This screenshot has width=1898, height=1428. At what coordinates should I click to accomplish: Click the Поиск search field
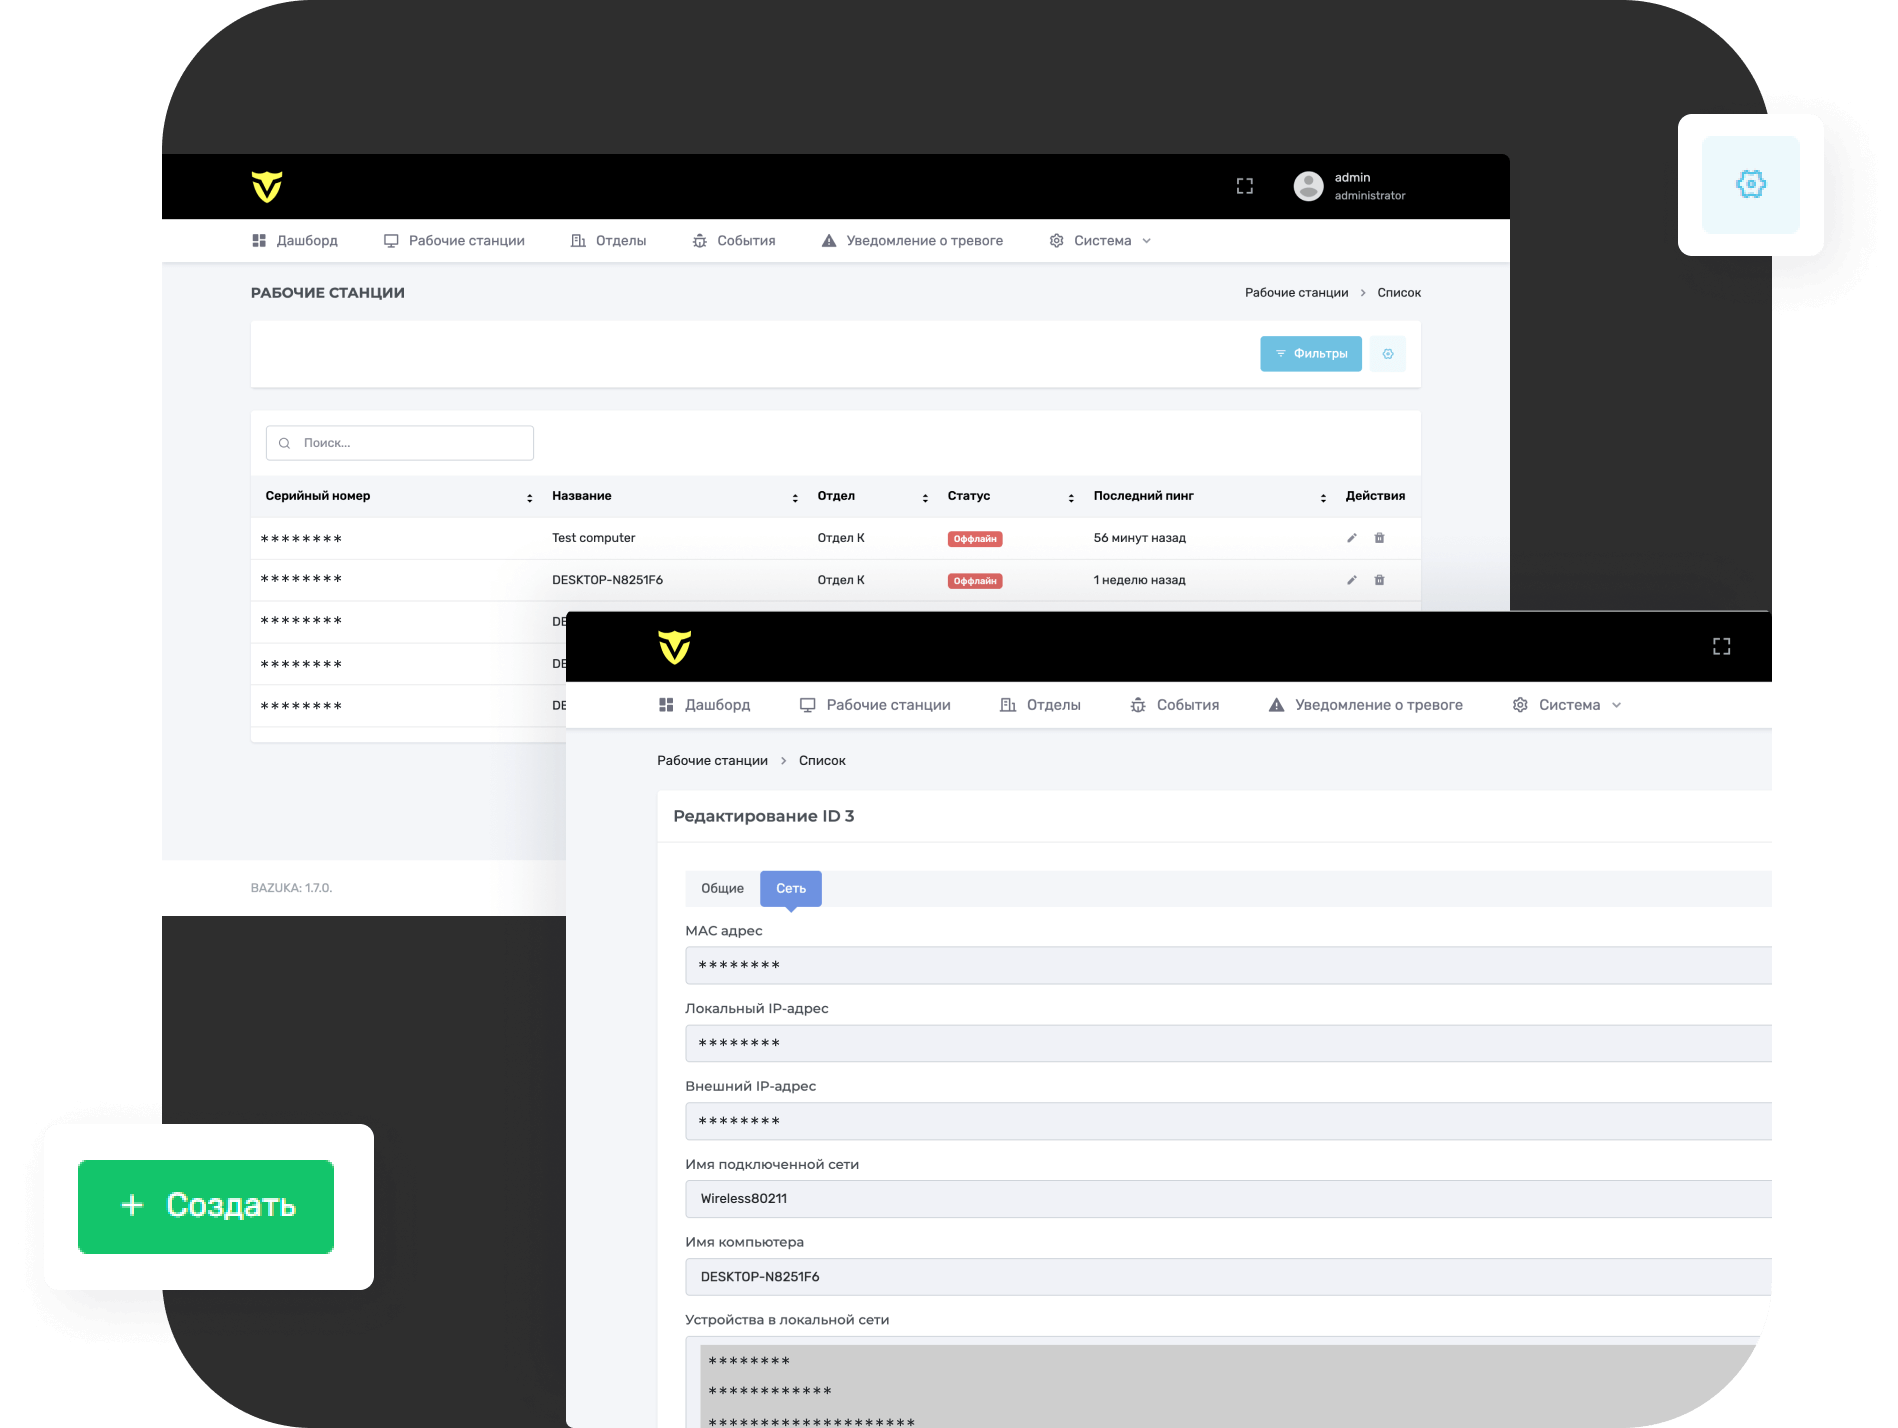tap(400, 443)
